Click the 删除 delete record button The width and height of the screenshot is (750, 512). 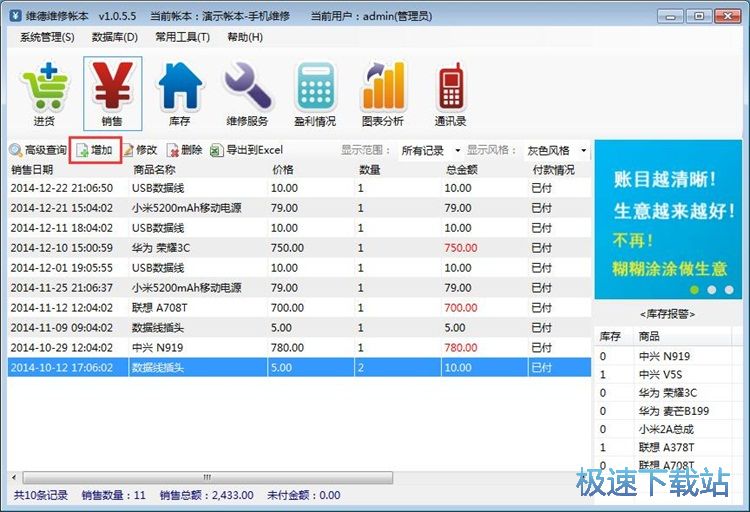185,150
